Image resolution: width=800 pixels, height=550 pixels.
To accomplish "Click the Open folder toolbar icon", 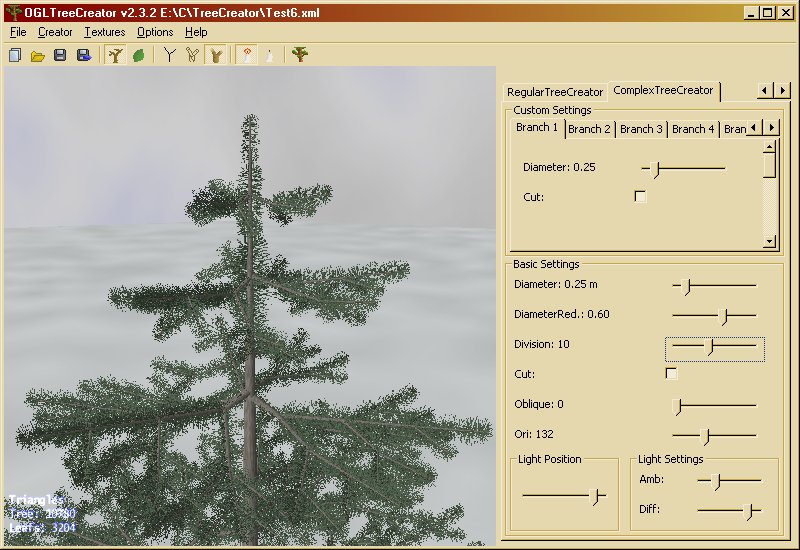I will pos(37,55).
